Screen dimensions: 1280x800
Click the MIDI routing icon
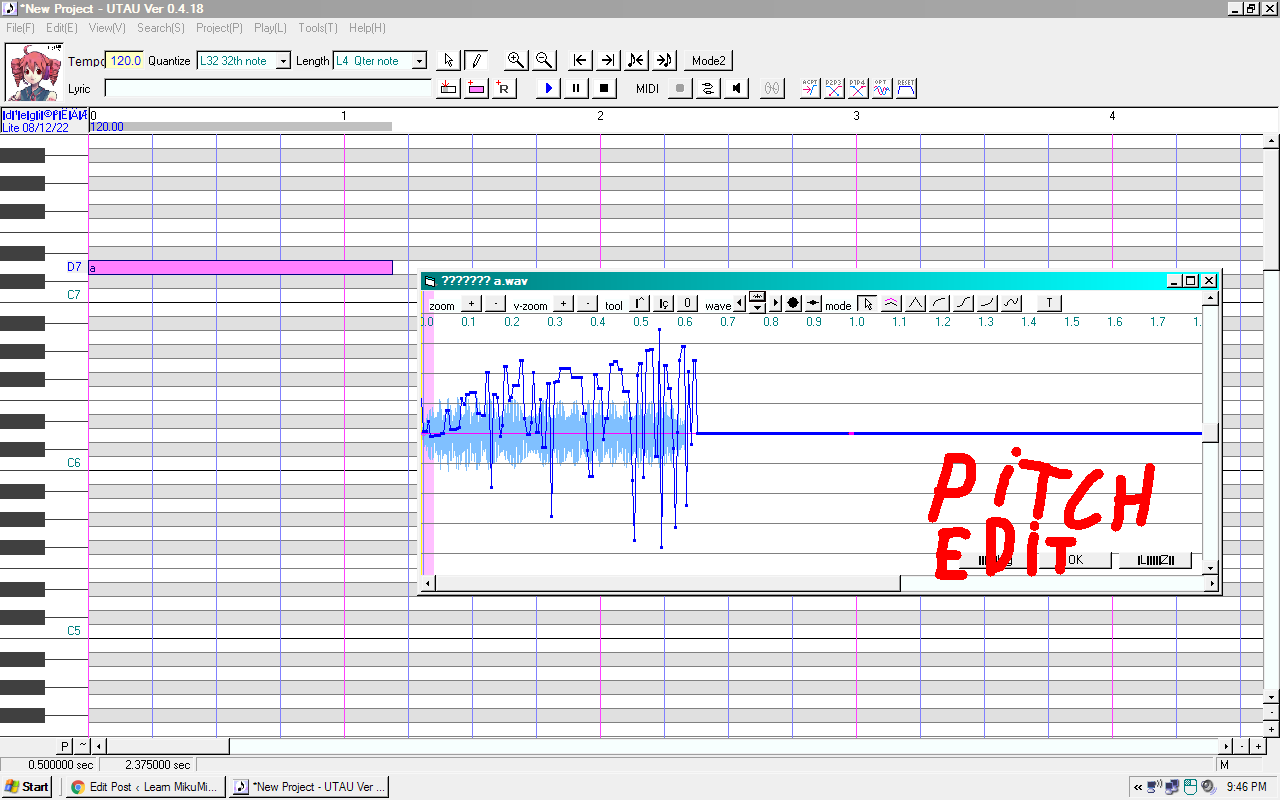click(708, 89)
